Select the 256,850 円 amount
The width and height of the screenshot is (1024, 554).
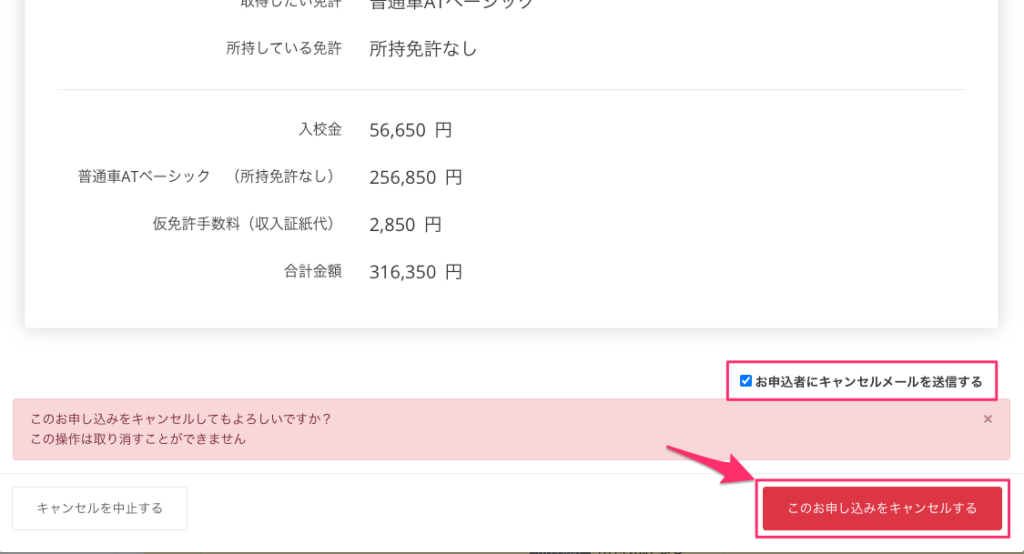(415, 177)
